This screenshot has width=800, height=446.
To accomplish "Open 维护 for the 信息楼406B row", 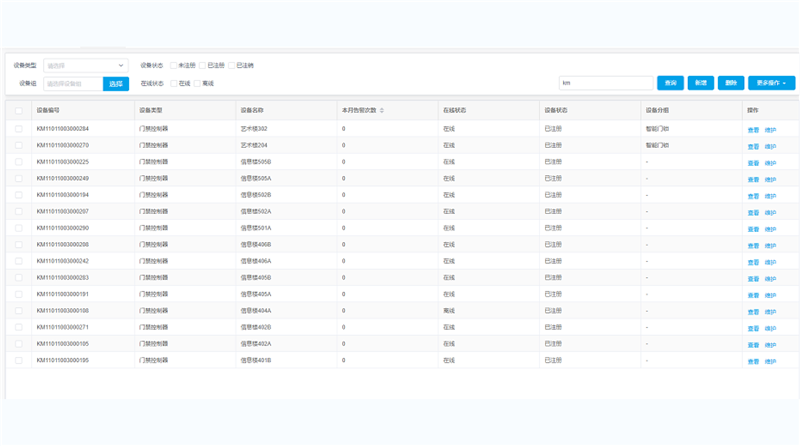I will click(x=770, y=245).
